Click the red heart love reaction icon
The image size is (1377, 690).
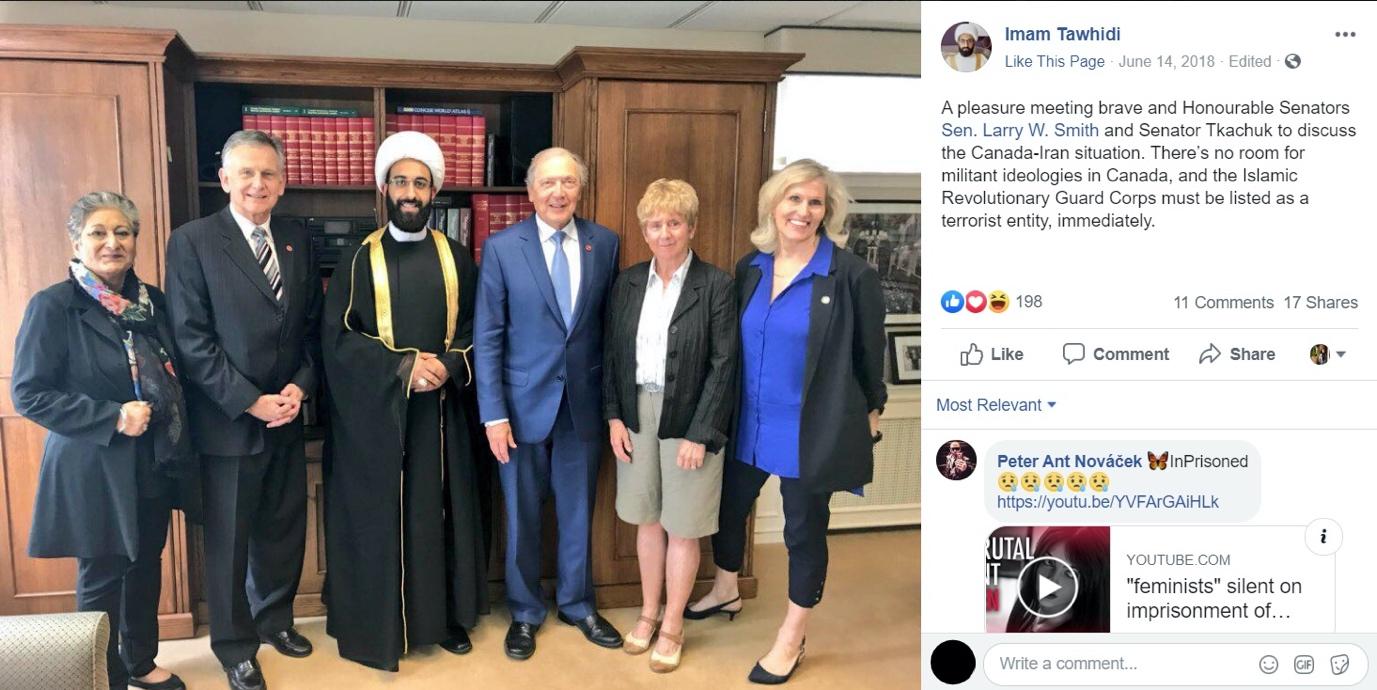pyautogui.click(x=975, y=301)
